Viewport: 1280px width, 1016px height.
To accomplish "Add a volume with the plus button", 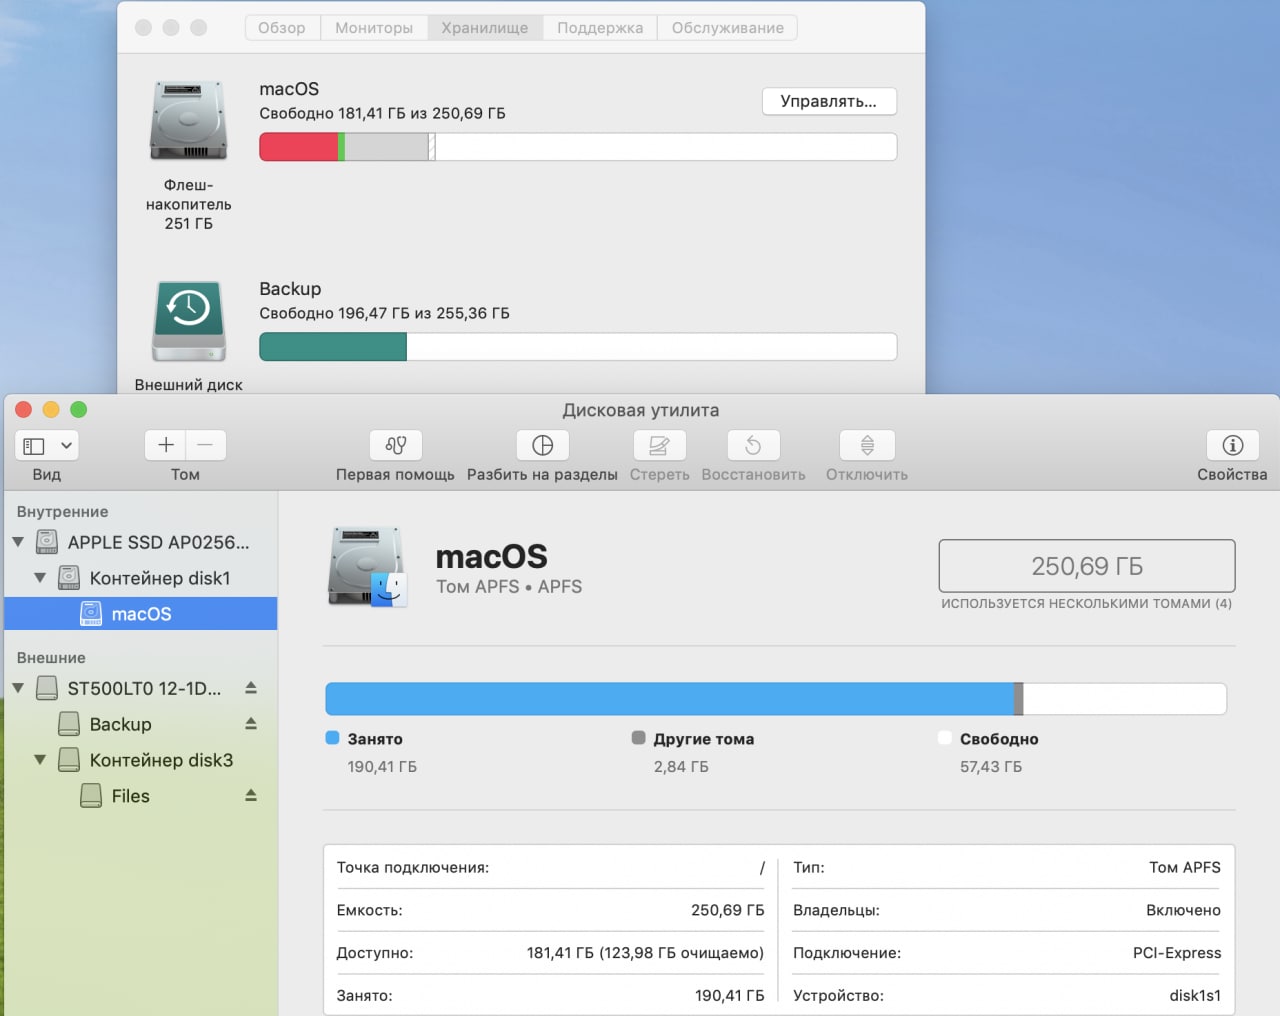I will pos(166,445).
